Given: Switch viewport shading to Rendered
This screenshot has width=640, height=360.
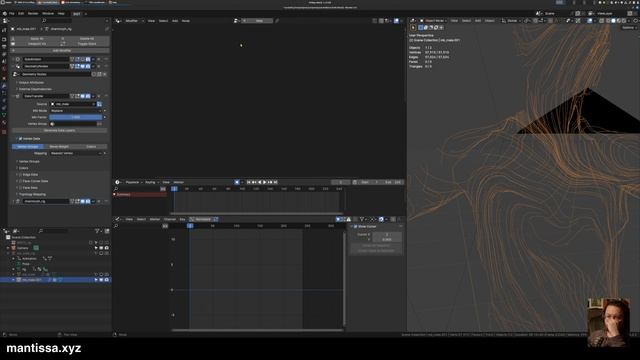Looking at the screenshot, I should [624, 20].
